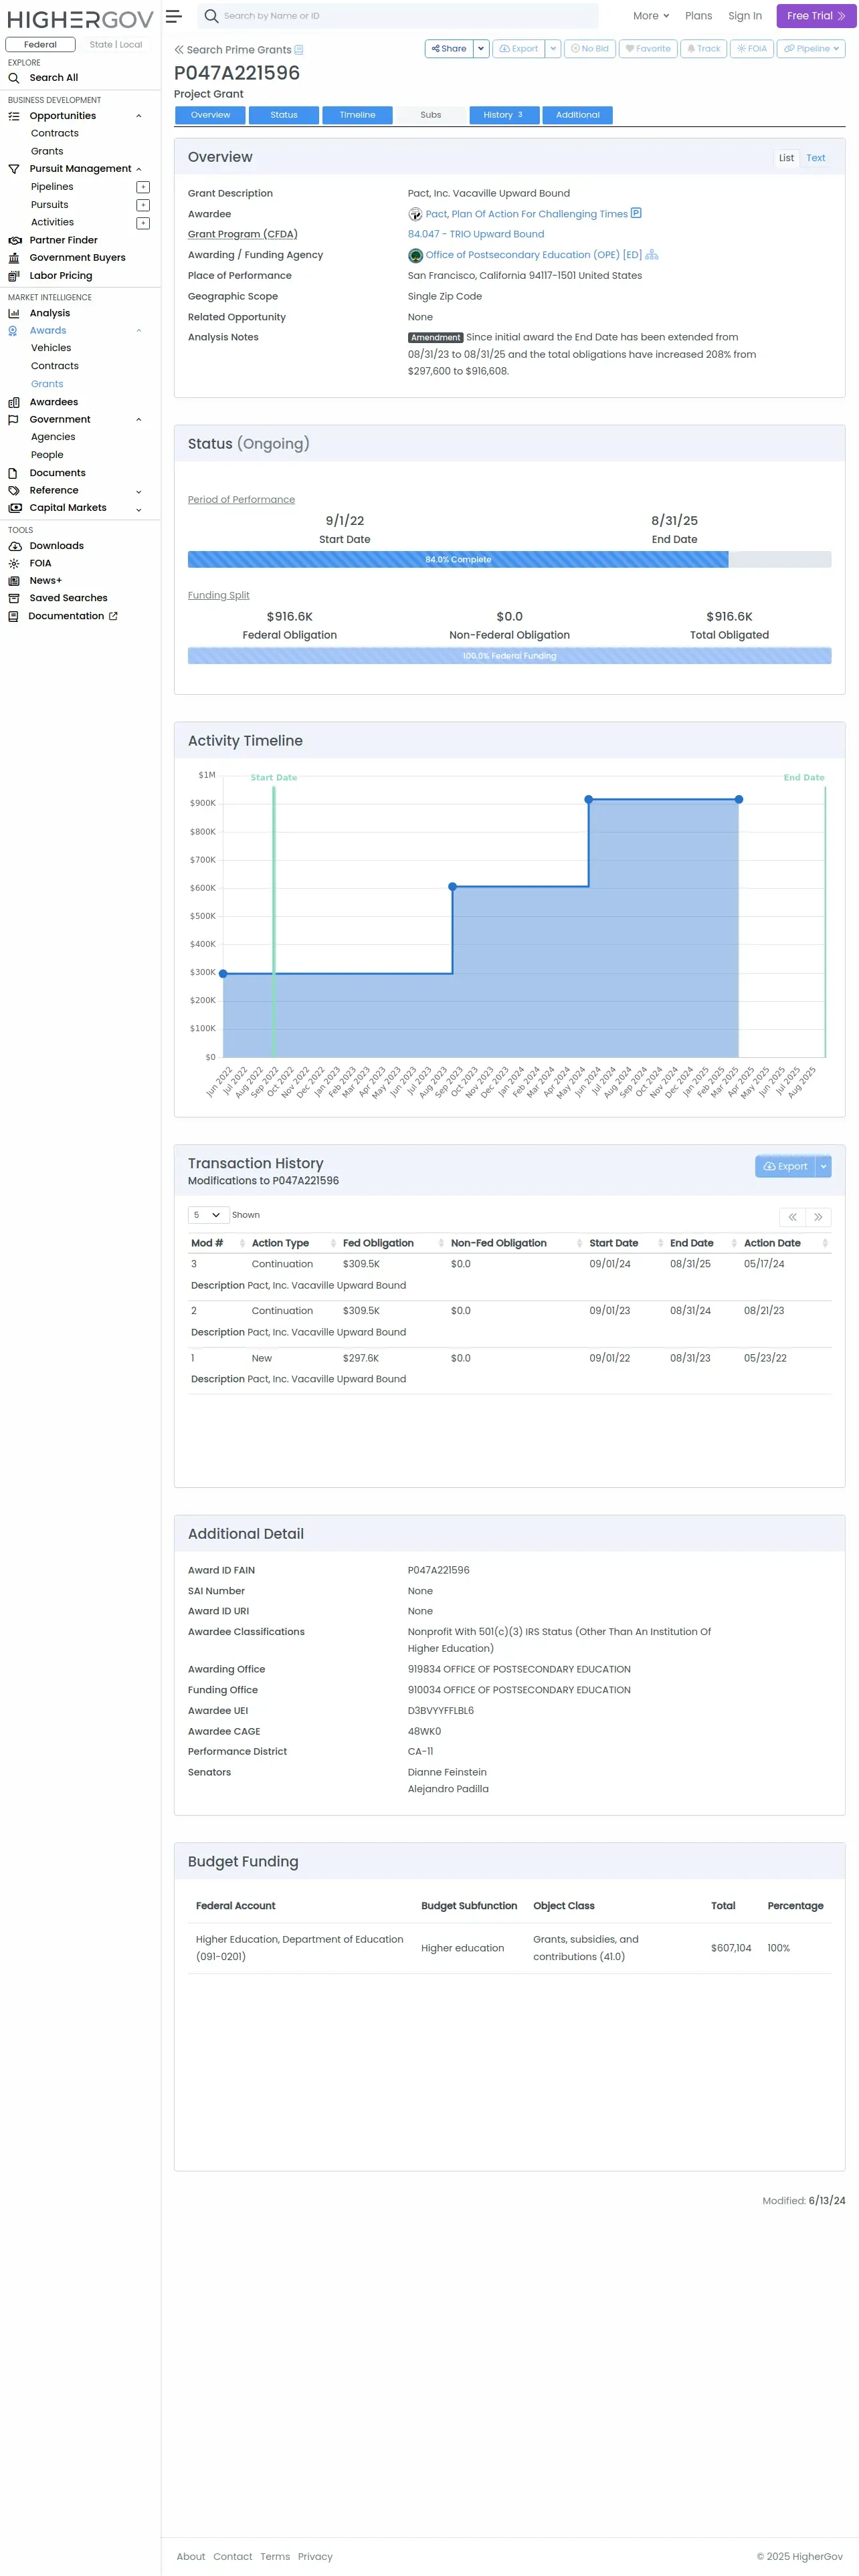Open the Plans page

[699, 16]
